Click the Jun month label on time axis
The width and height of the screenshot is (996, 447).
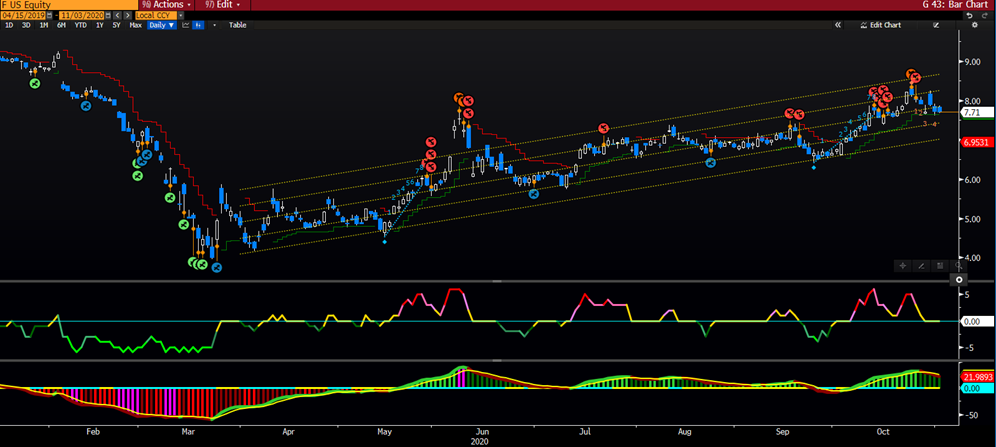tap(483, 432)
